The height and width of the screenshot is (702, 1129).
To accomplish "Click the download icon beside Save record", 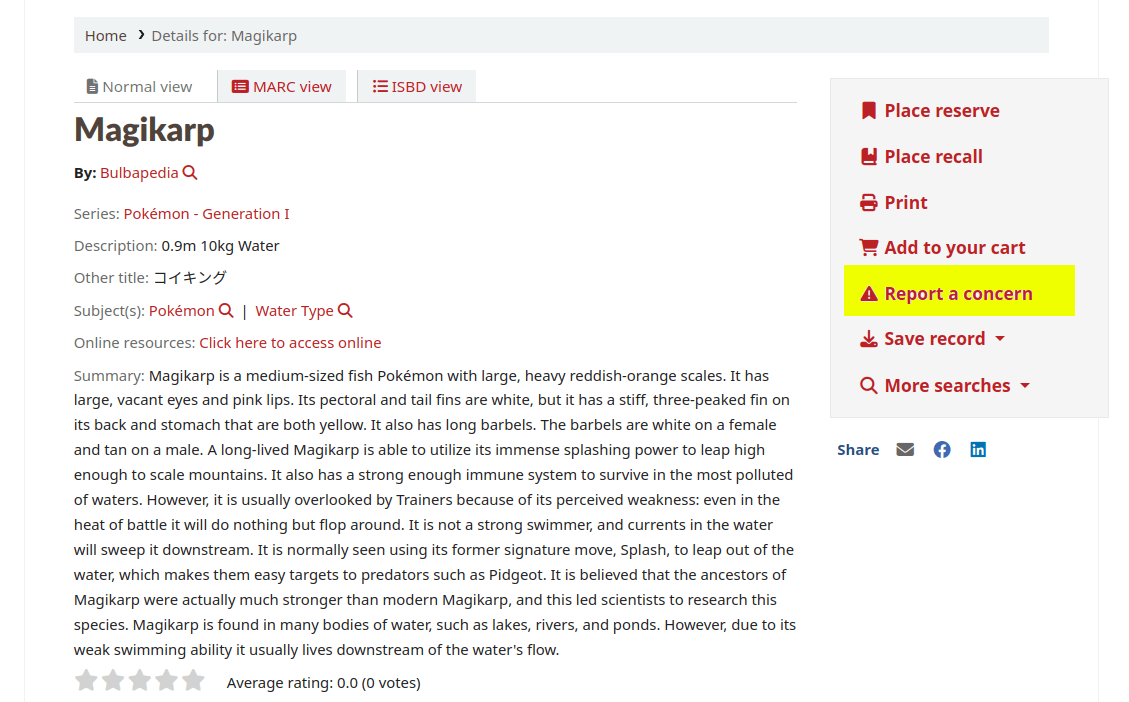I will click(868, 339).
